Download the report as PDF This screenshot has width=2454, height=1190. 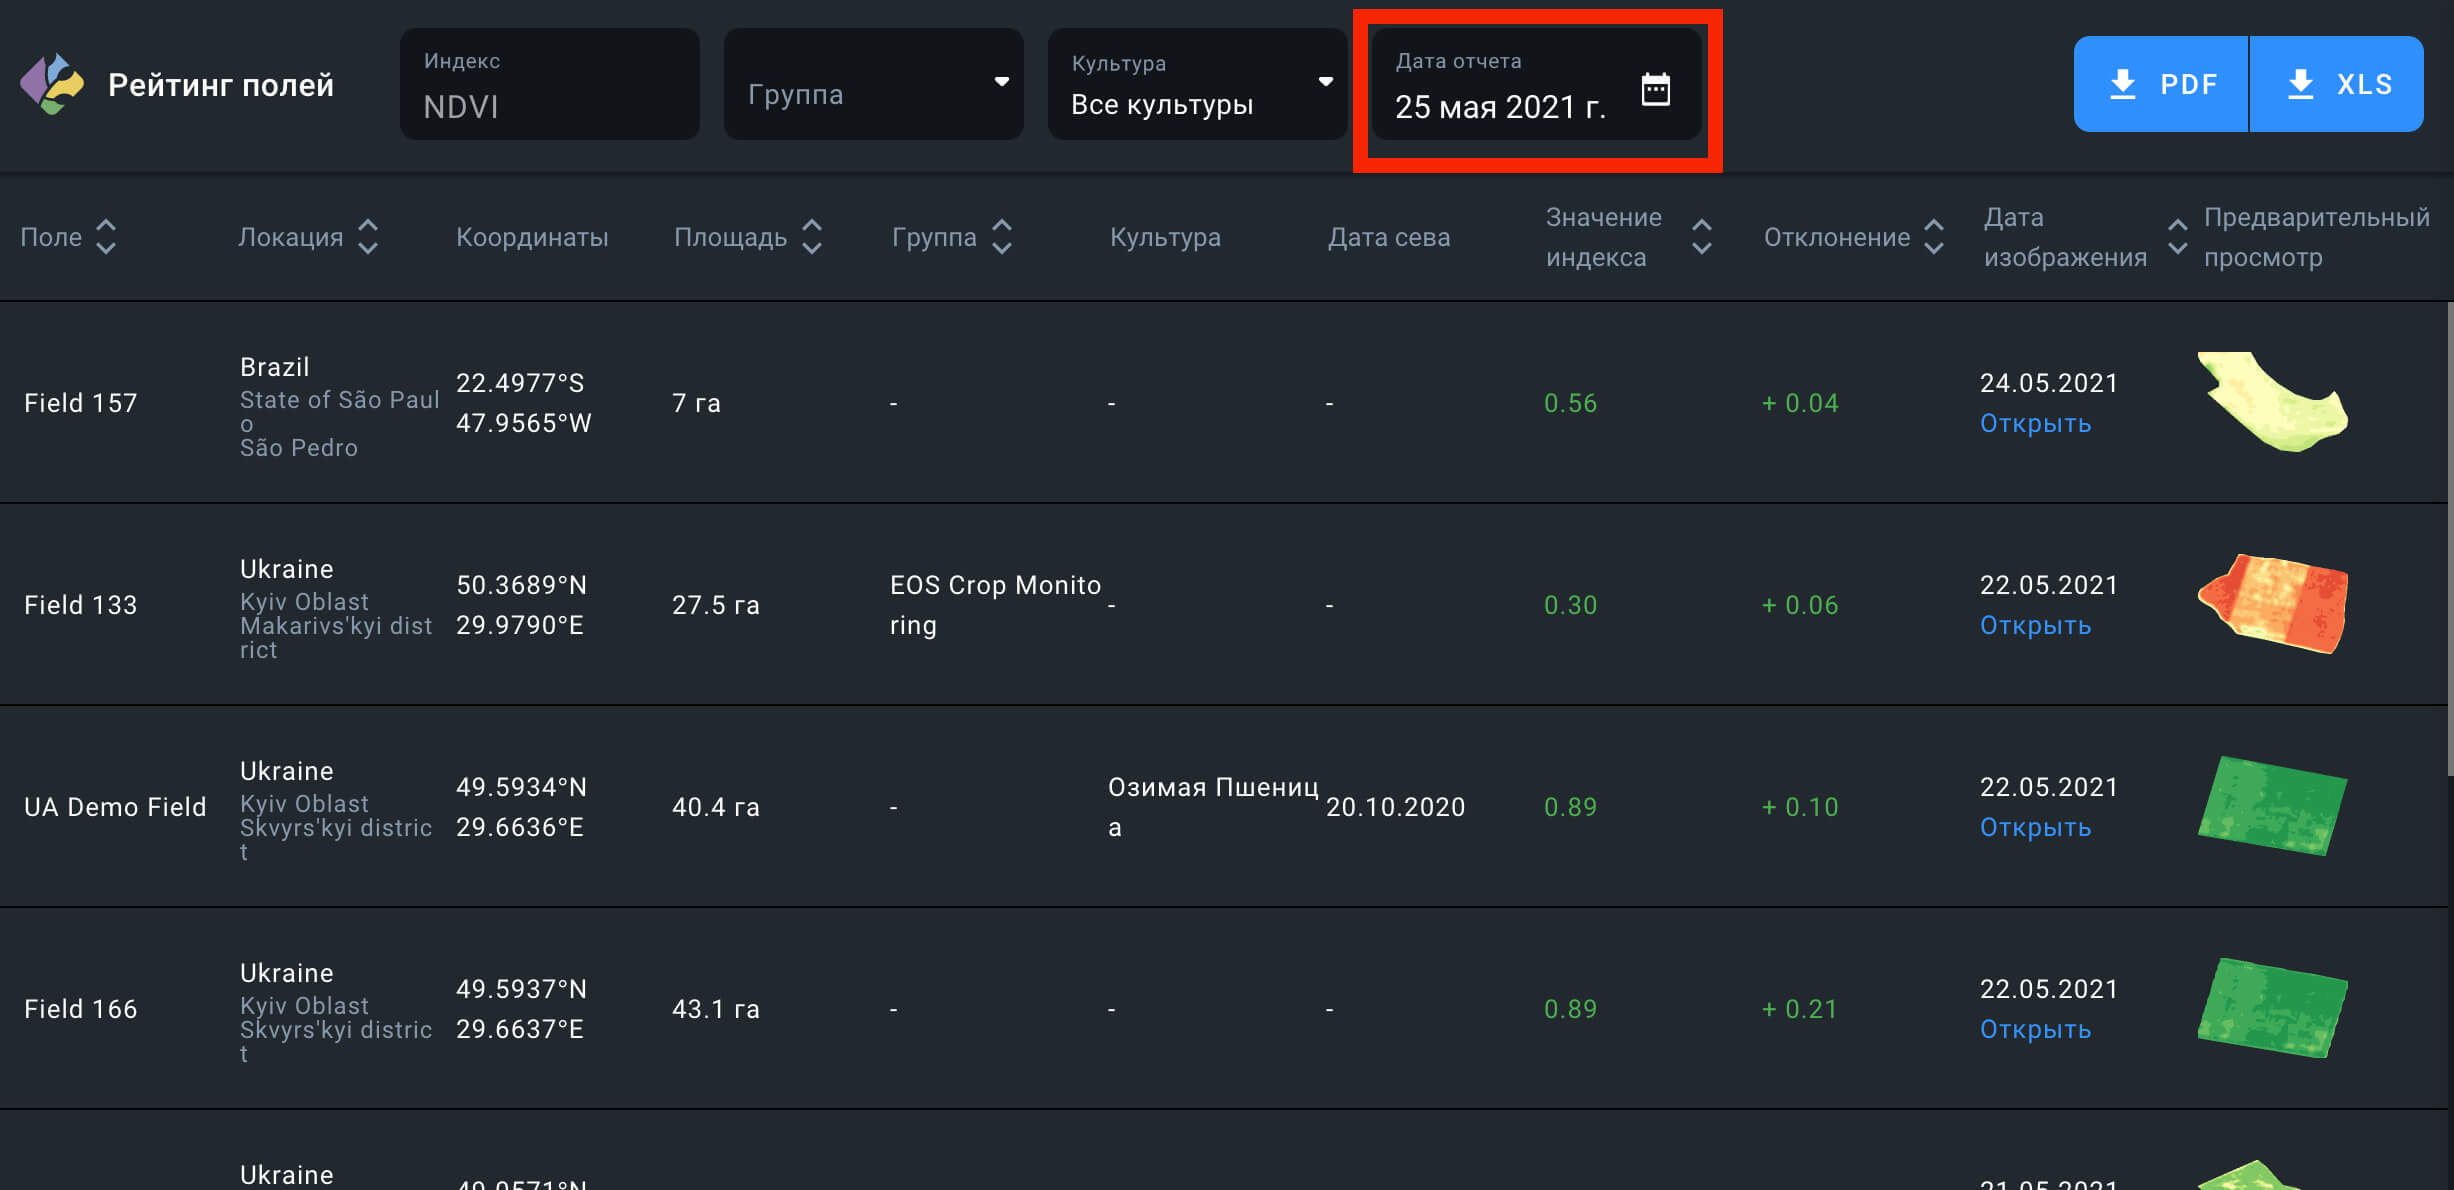[x=2161, y=84]
